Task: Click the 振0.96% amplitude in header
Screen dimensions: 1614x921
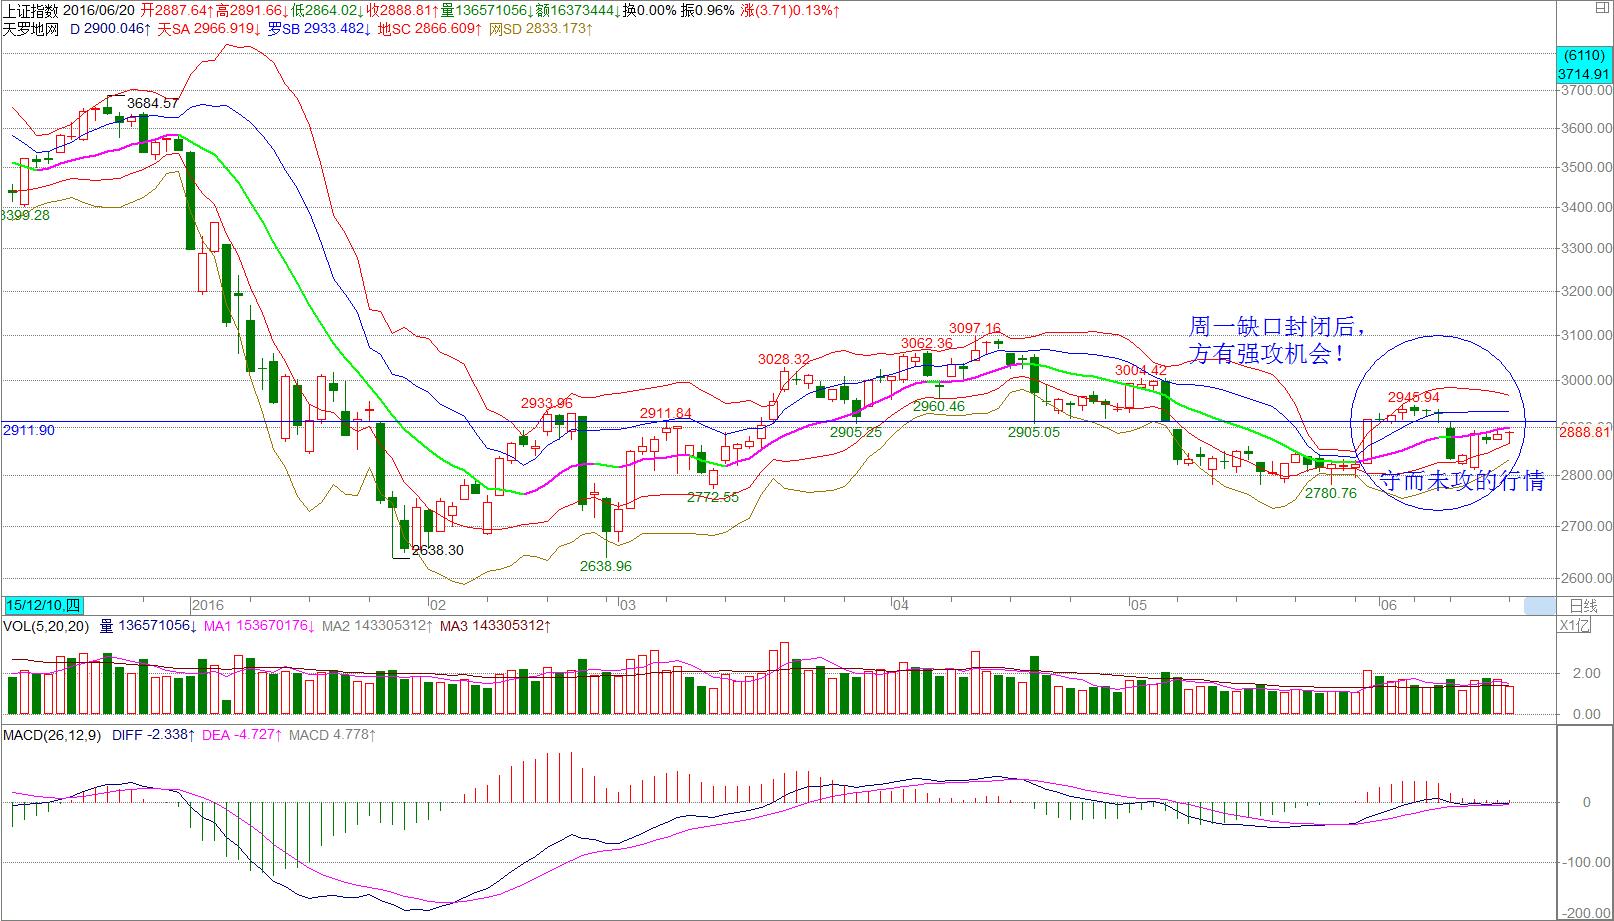Action: click(706, 10)
